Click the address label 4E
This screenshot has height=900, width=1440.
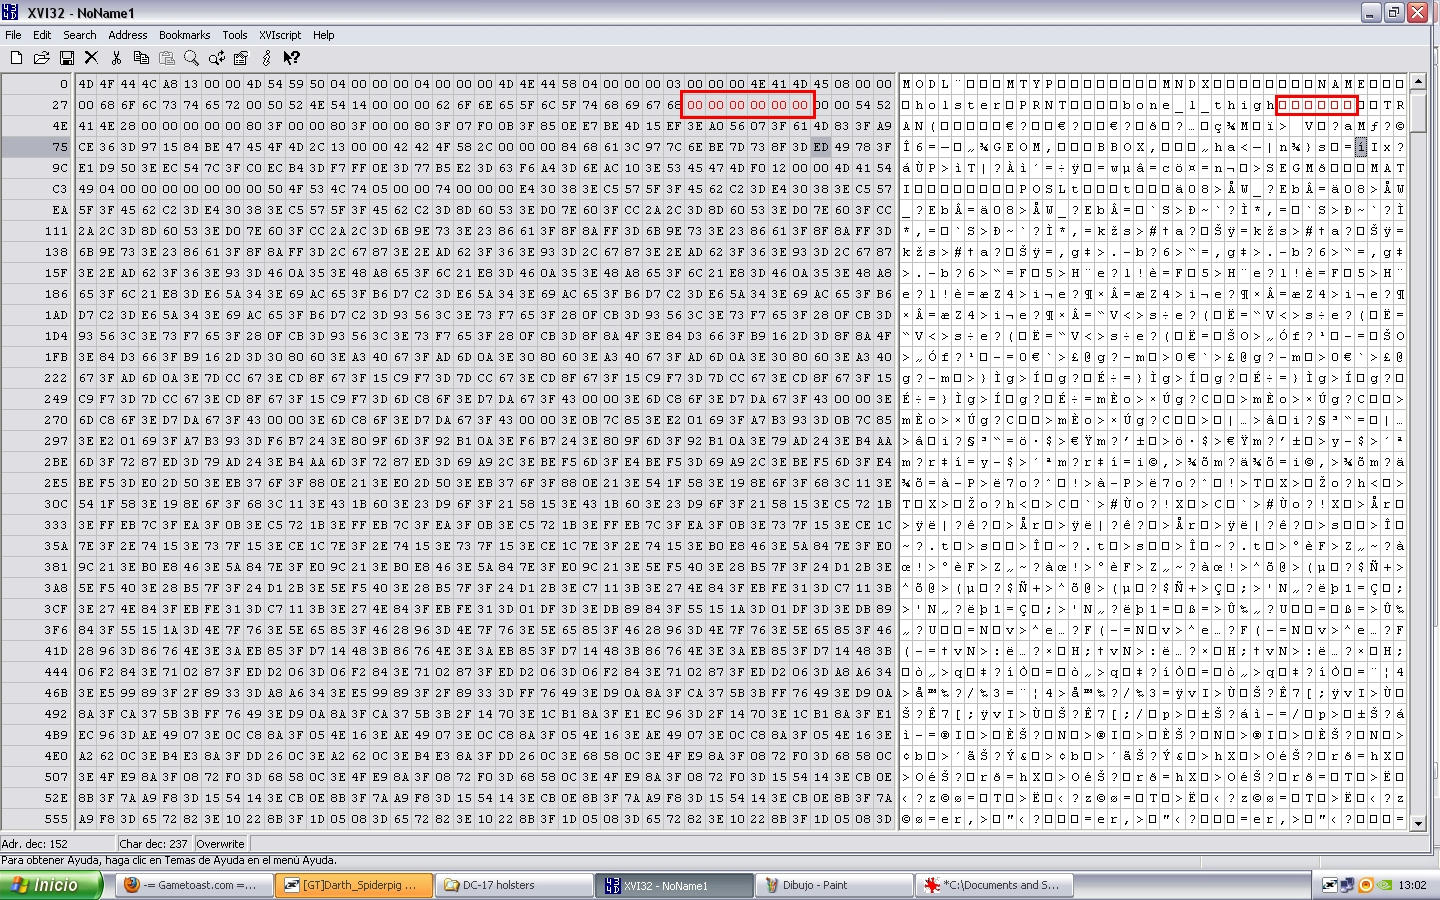tap(60, 126)
